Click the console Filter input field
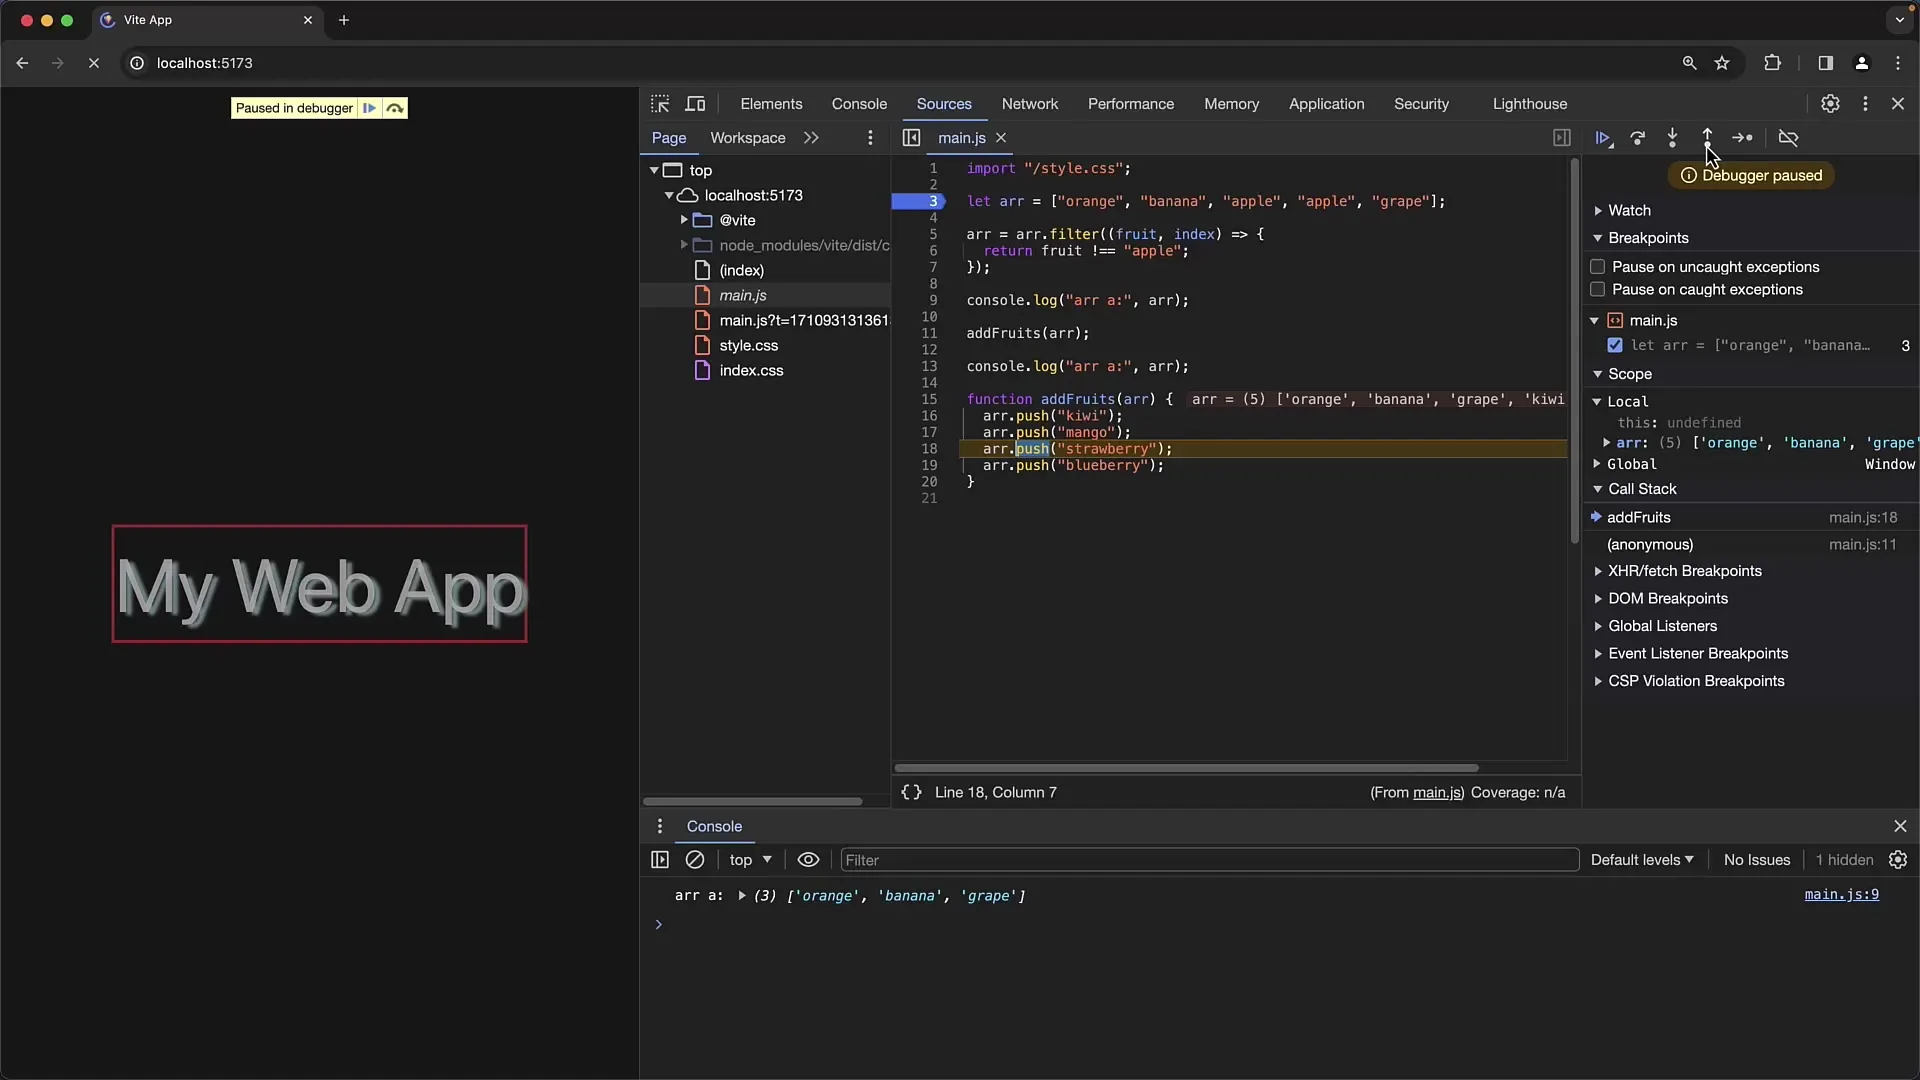Viewport: 1920px width, 1080px height. (x=1209, y=860)
